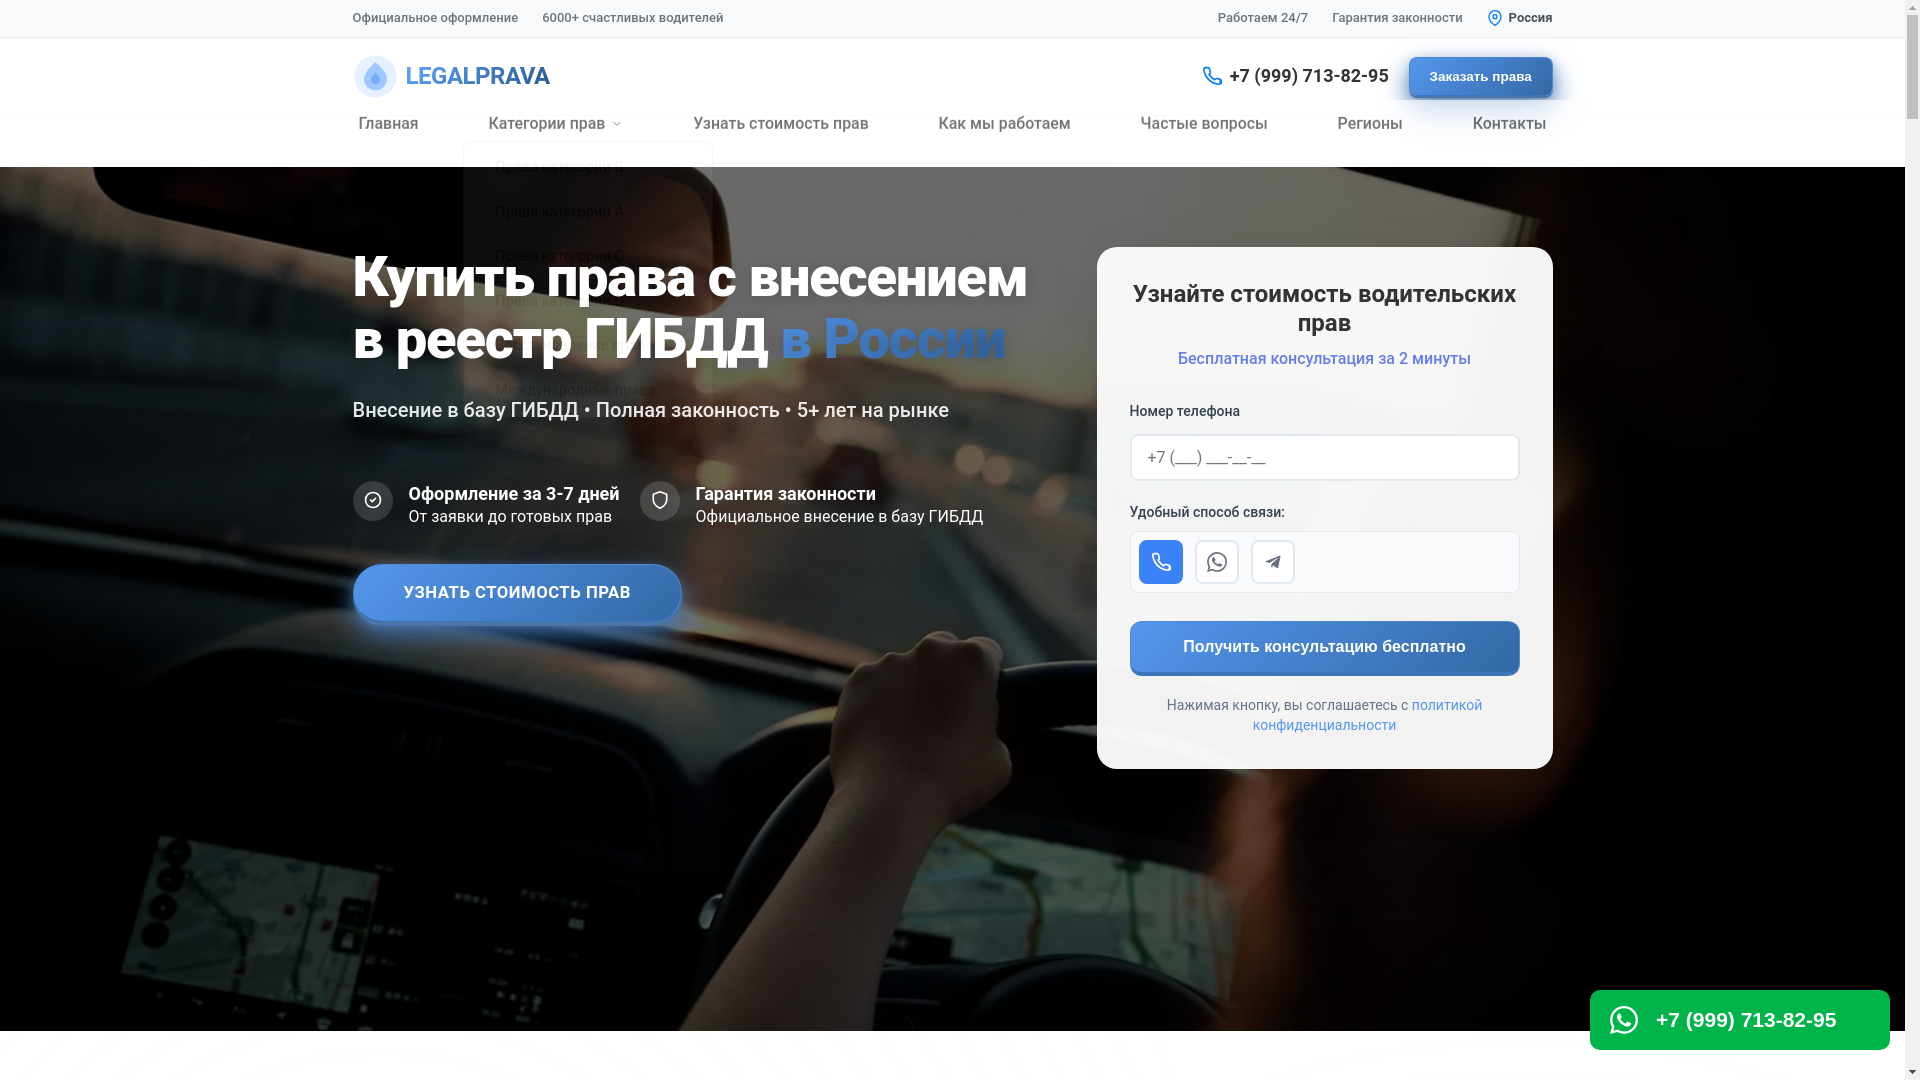Choose Права категории B from dropdown
The width and height of the screenshot is (1920, 1080).
coord(559,168)
